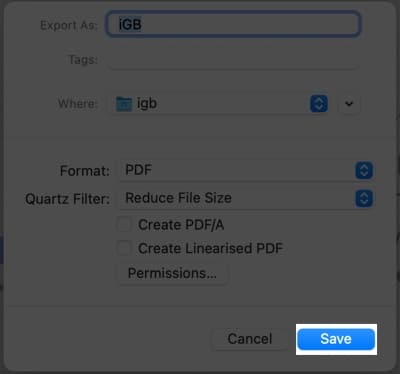Expand the full file browser chevron
Screen dimensions: 400x374
click(349, 104)
